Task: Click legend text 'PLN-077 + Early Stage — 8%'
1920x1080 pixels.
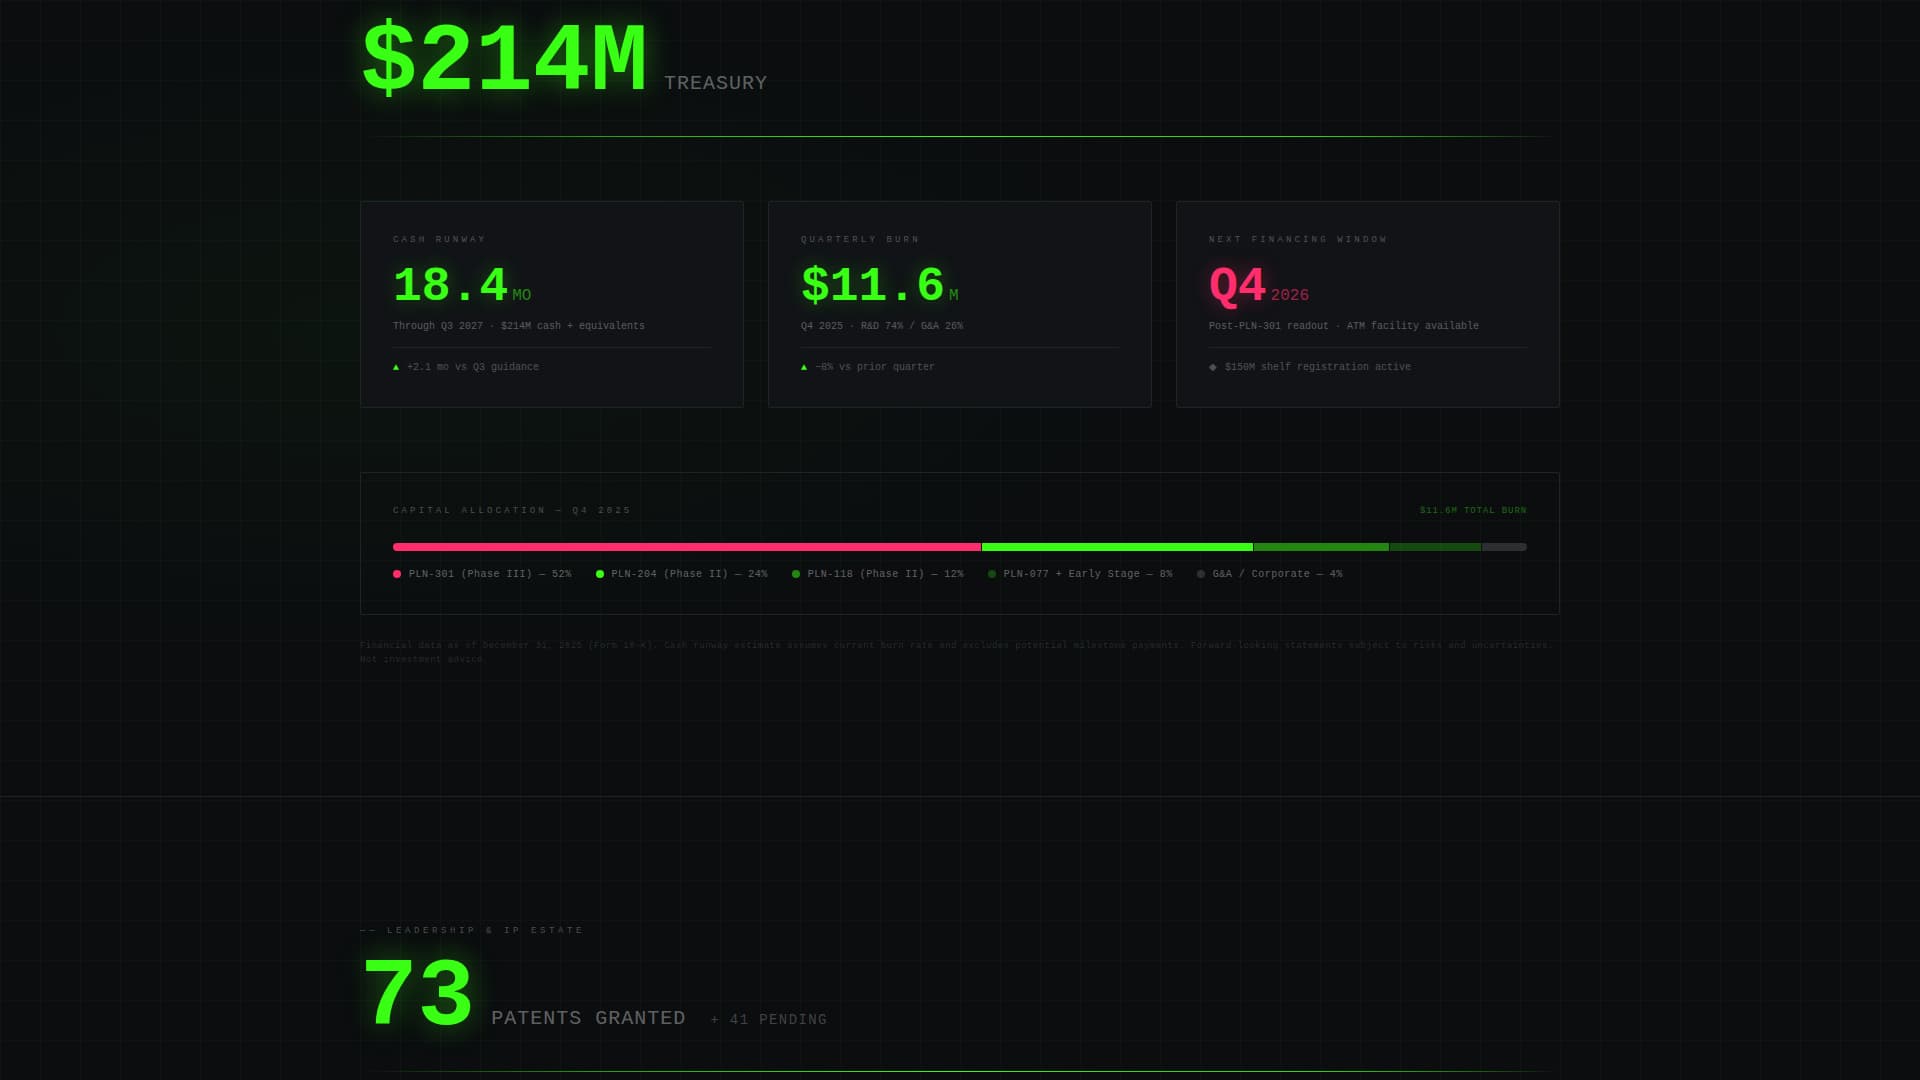Action: [1088, 574]
